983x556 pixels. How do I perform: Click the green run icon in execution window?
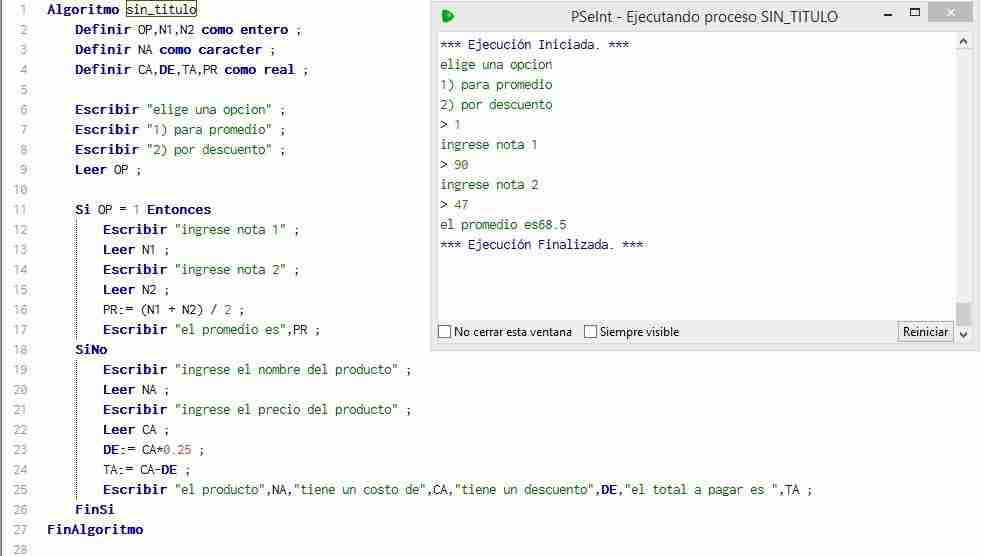pyautogui.click(x=448, y=16)
